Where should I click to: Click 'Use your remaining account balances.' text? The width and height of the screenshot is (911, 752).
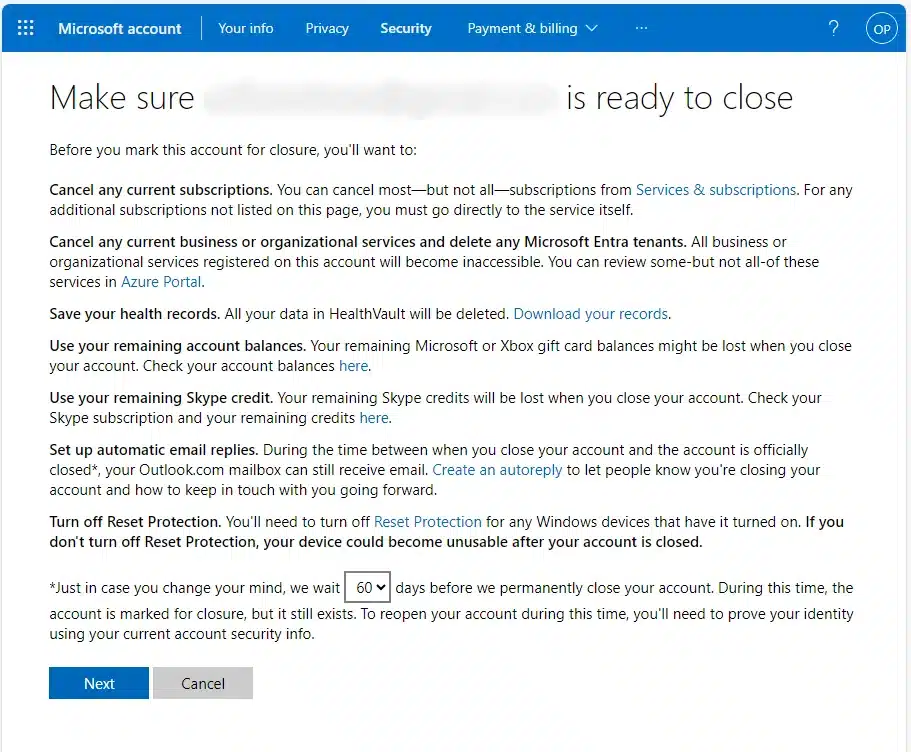pyautogui.click(x=178, y=346)
